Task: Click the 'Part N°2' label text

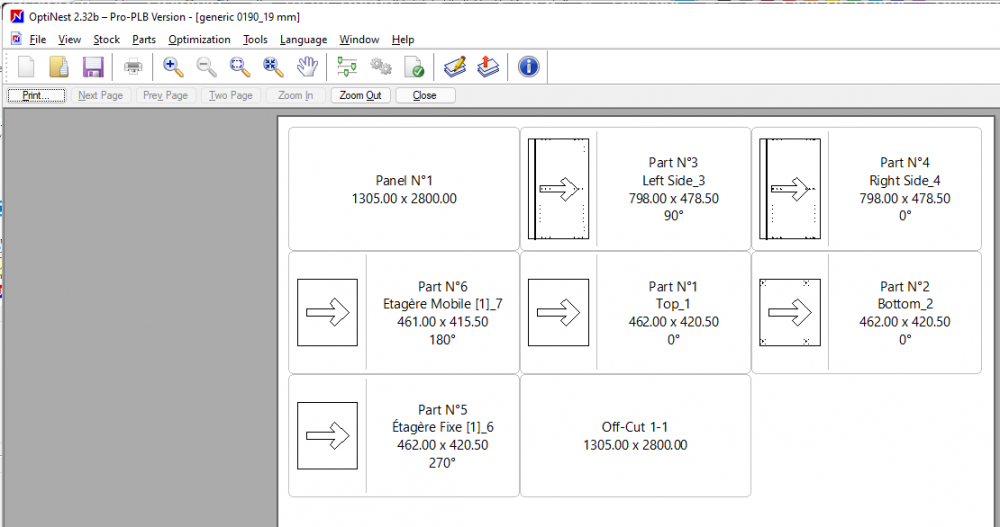Action: pyautogui.click(x=905, y=286)
